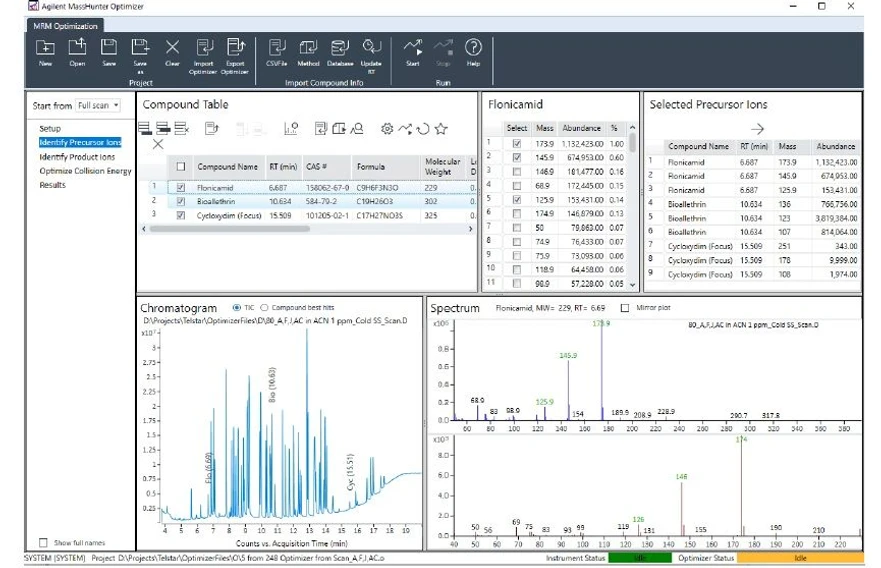
Task: Click the Save as icon
Action: tap(140, 47)
